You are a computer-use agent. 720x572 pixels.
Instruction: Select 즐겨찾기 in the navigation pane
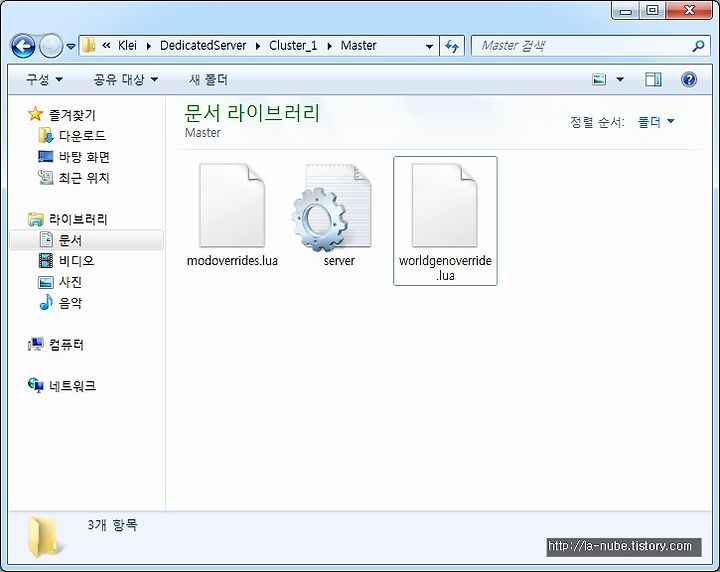[x=72, y=115]
